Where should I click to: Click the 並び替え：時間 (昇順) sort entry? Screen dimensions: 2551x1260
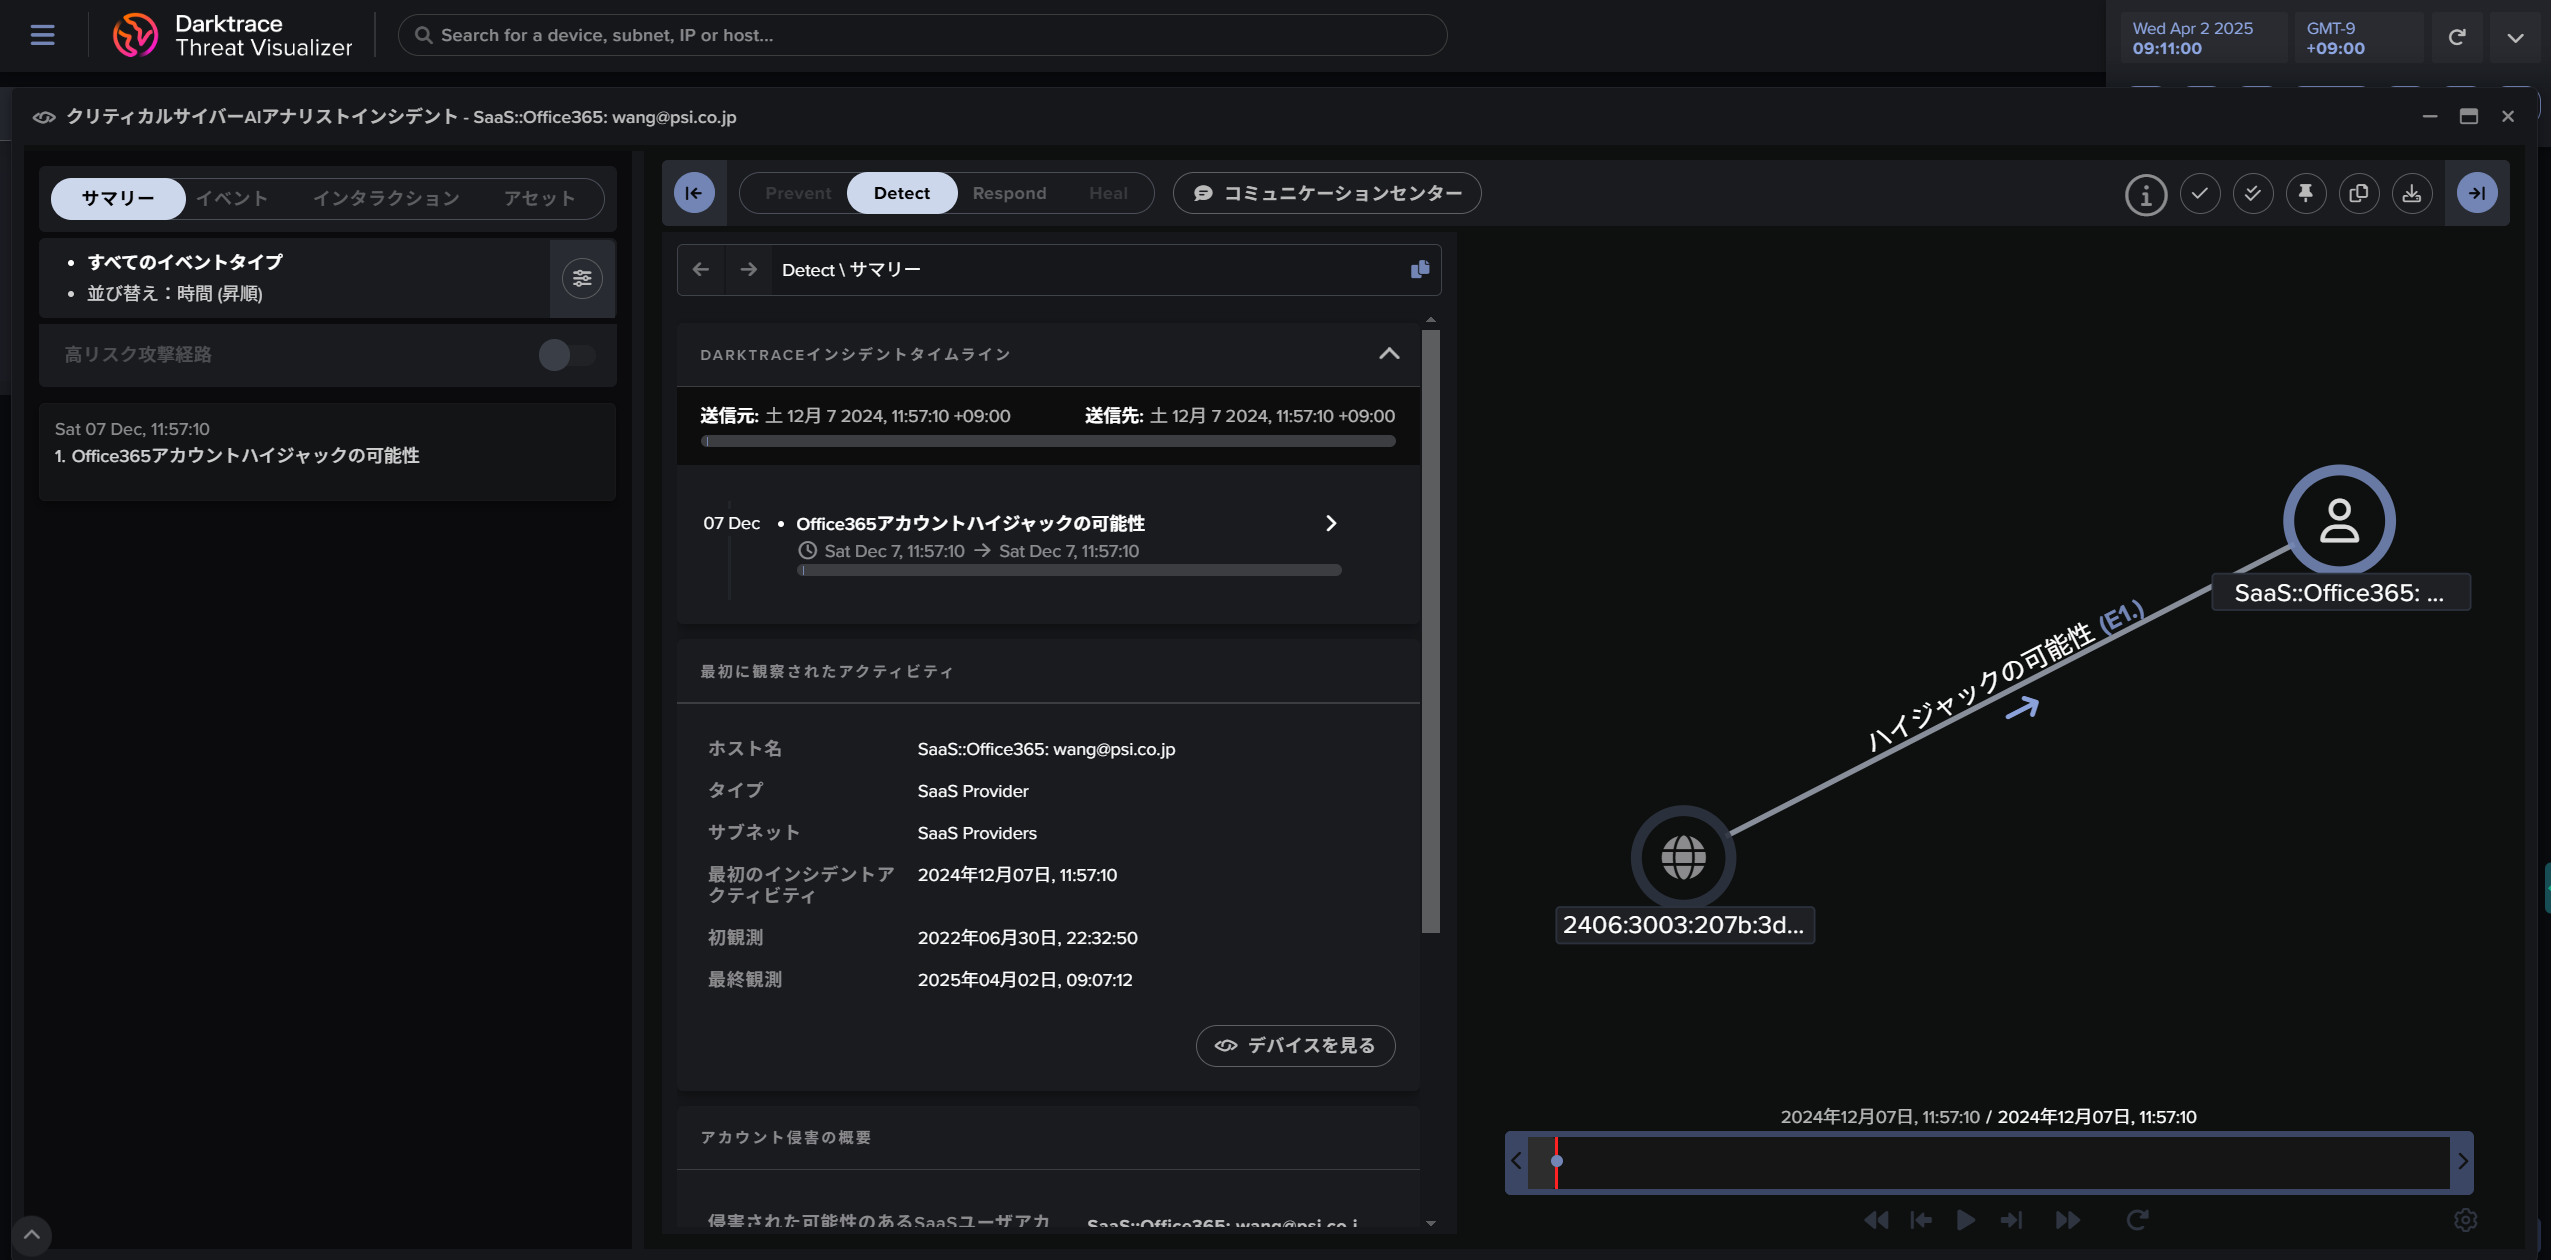tap(175, 293)
